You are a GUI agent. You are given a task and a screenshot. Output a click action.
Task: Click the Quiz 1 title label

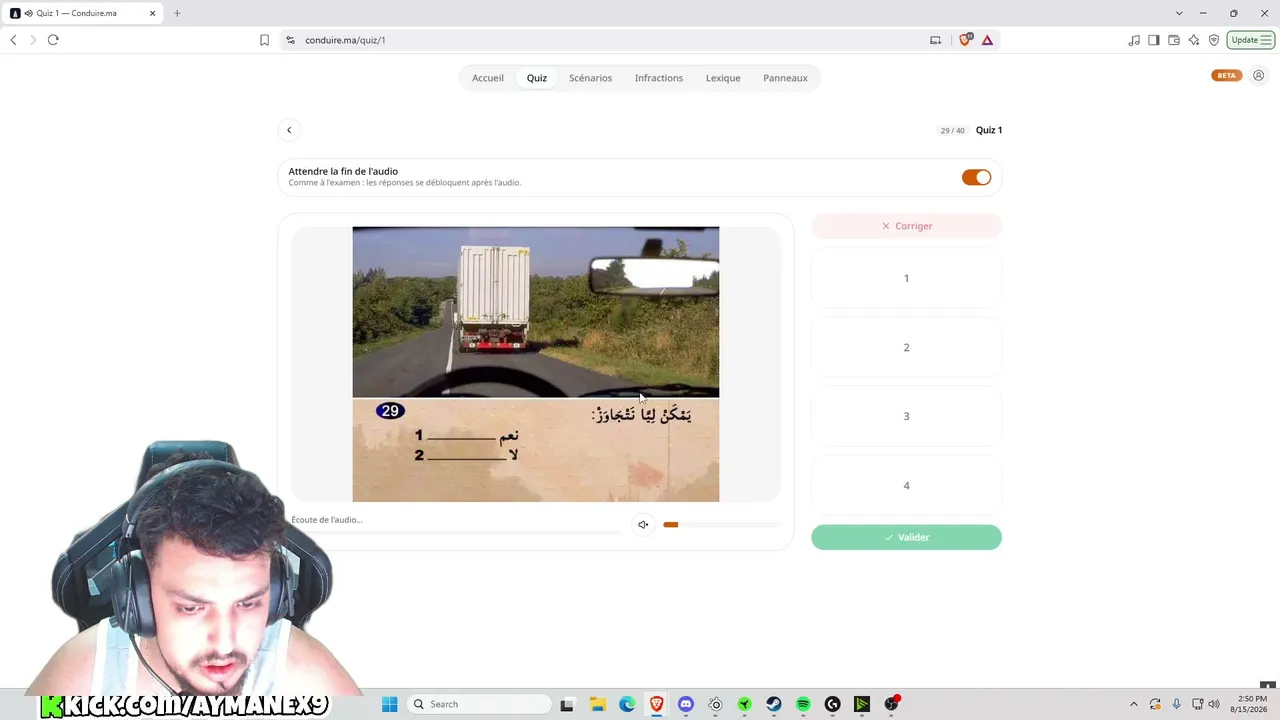tap(989, 130)
